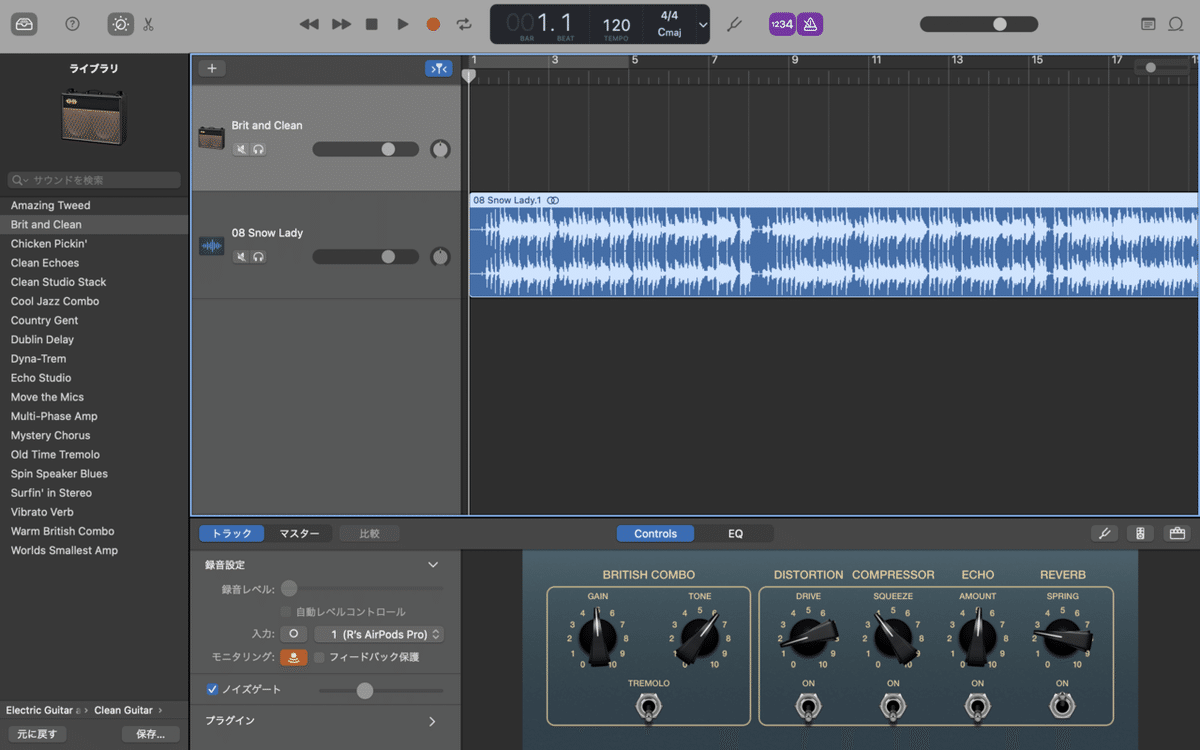Open the Amp Designer icon

click(x=1140, y=533)
